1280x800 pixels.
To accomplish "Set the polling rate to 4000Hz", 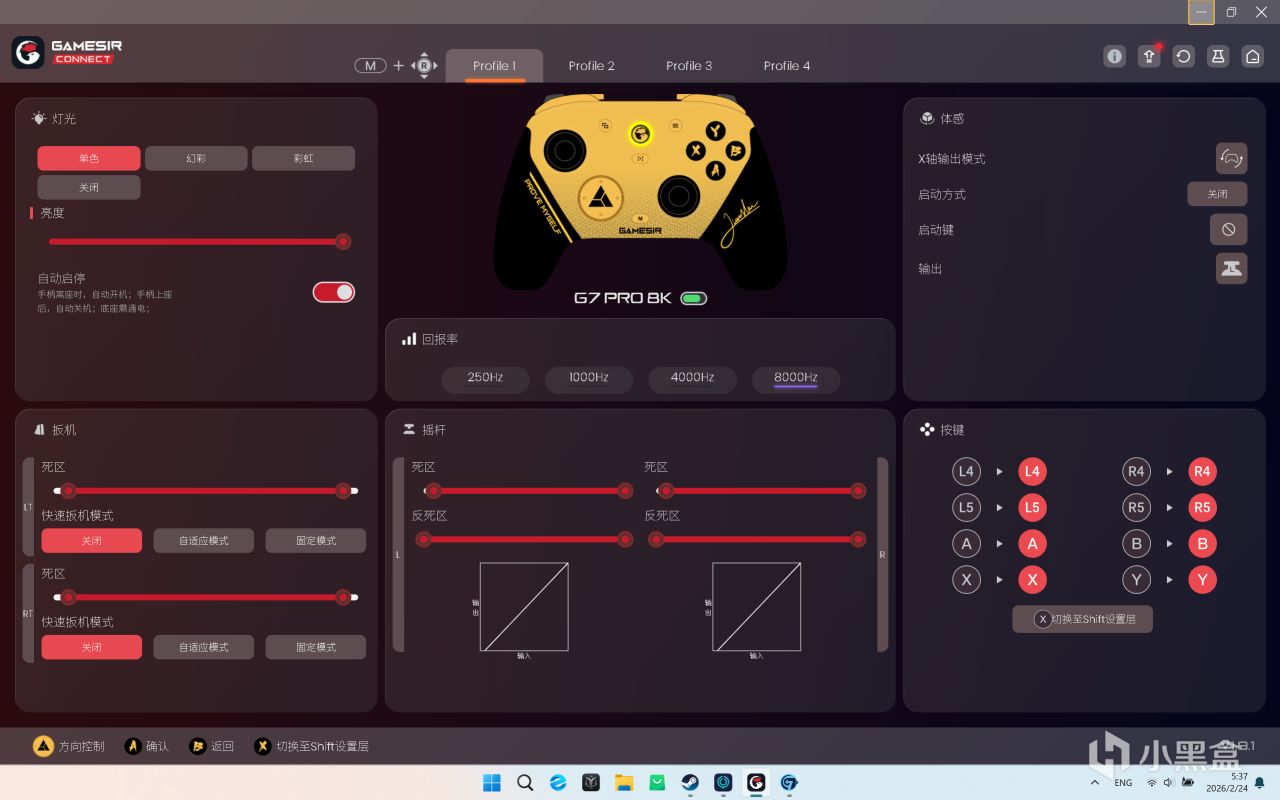I will tap(692, 378).
